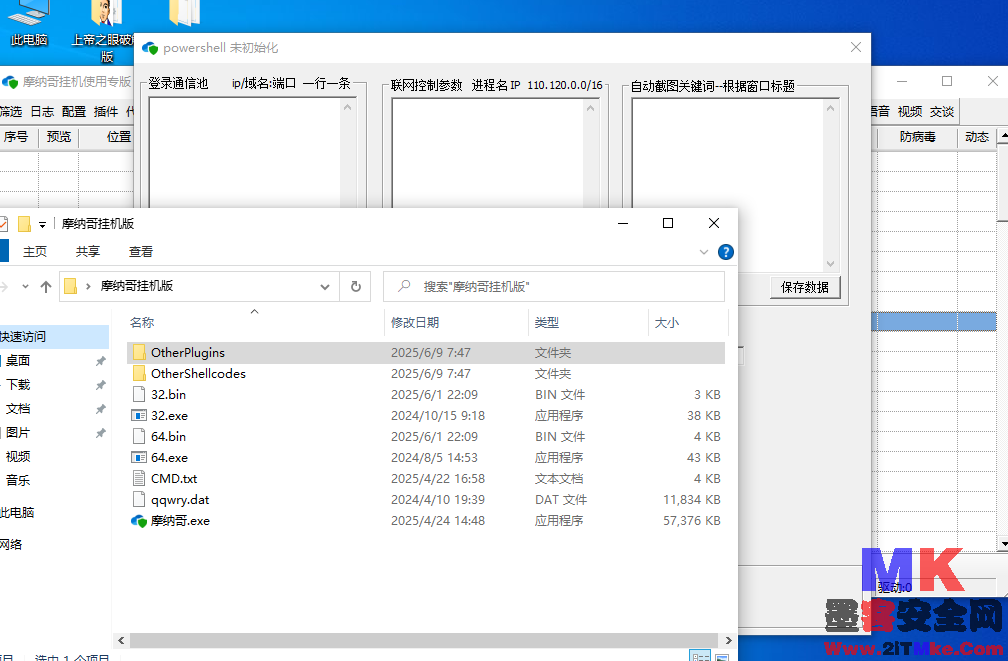This screenshot has width=1008, height=661.
Task: Click inside the 联网控制参数 text area
Action: coord(488,153)
